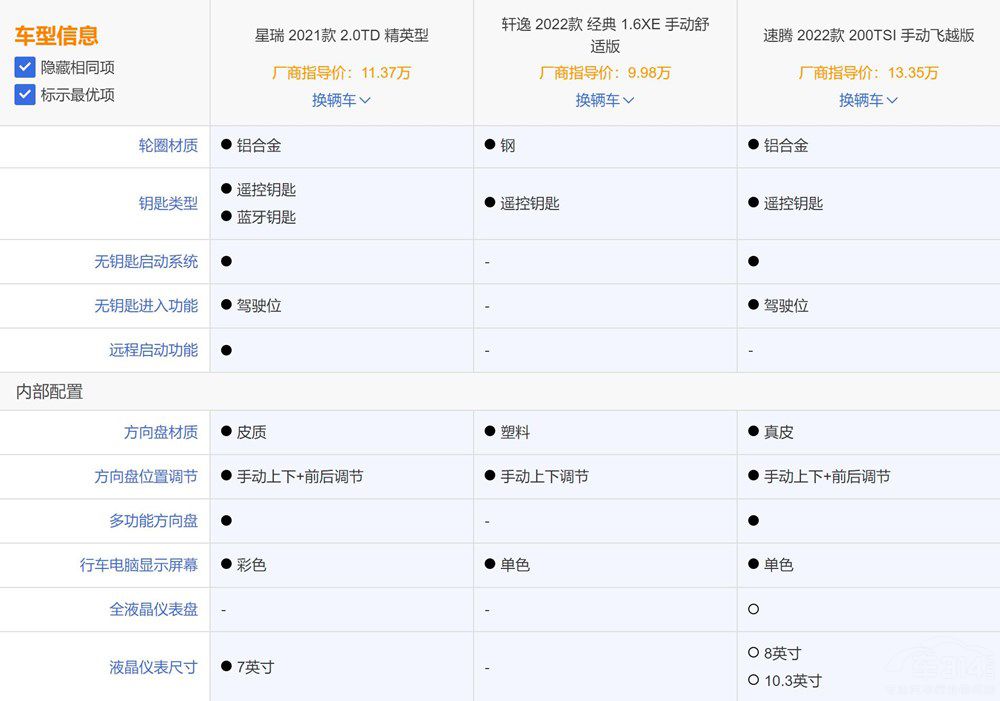Select the 无钥匙进入功能 row label
The width and height of the screenshot is (1000, 701).
(146, 306)
